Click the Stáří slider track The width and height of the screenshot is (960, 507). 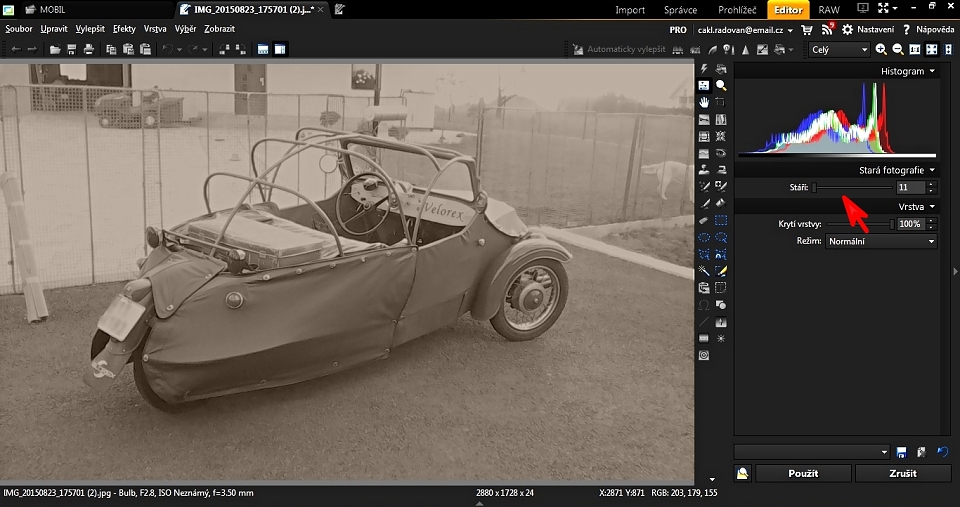coord(853,187)
